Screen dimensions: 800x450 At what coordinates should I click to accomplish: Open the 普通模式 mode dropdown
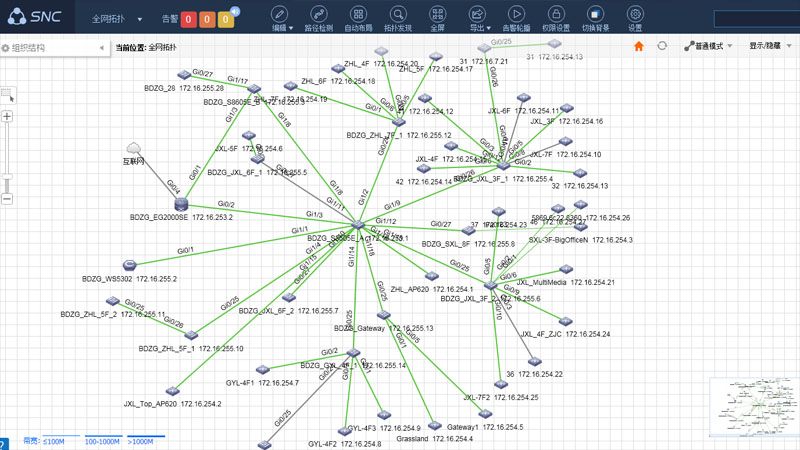point(709,46)
